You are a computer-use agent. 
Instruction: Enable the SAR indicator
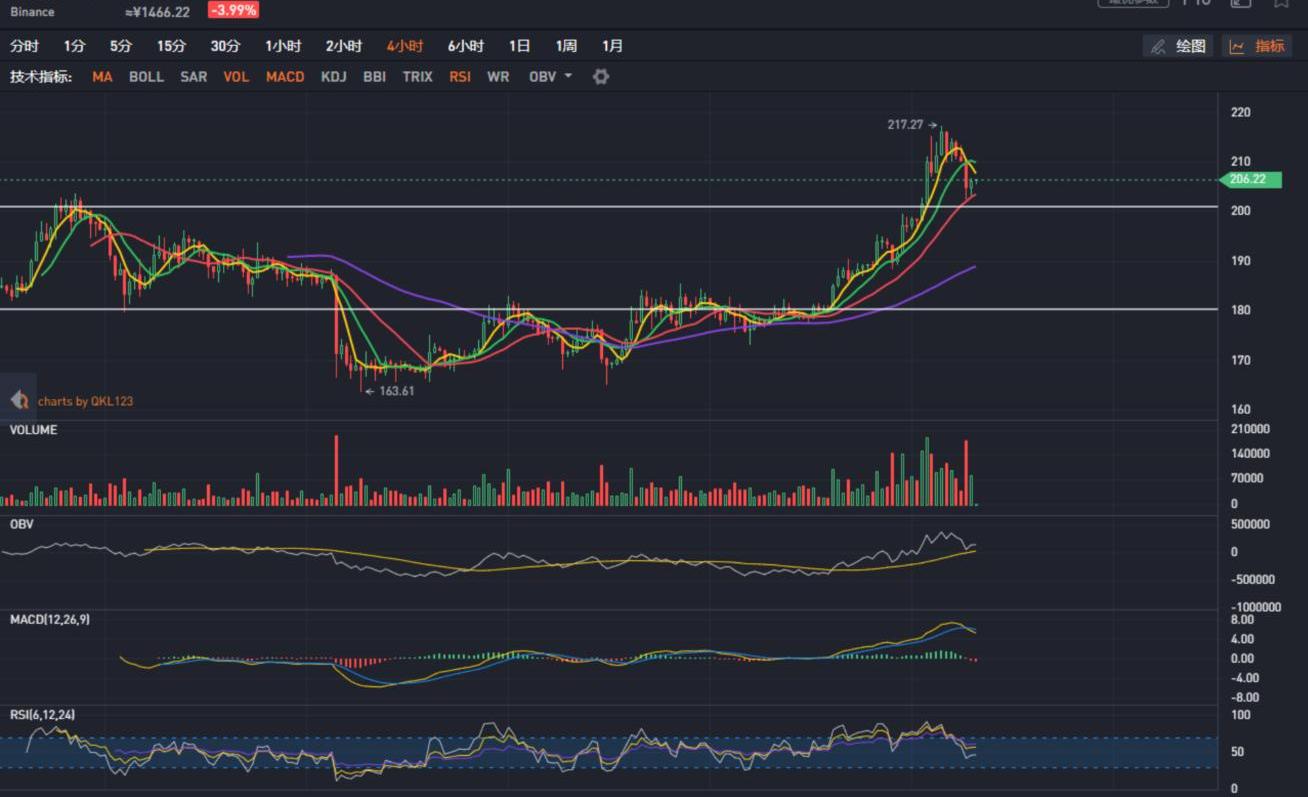point(193,77)
